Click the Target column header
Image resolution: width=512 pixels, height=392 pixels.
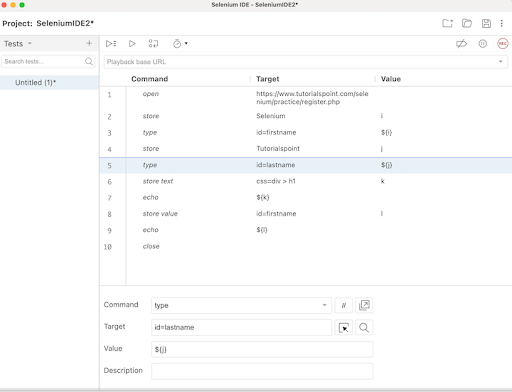(267, 79)
